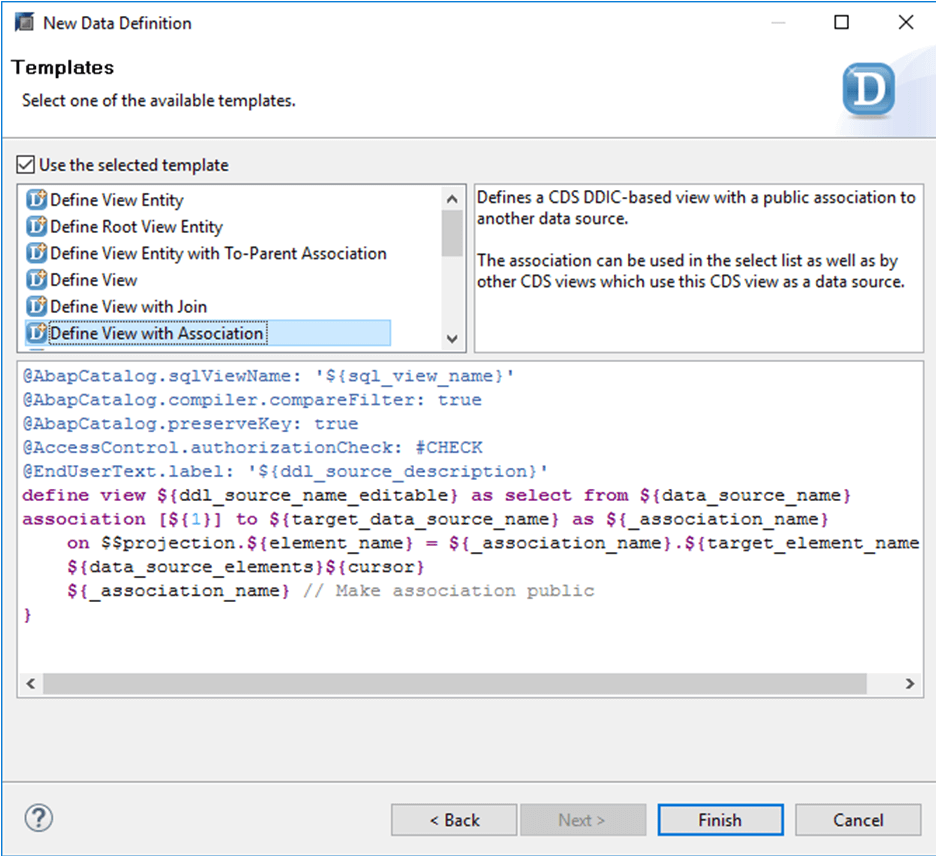Close the New Data Definition dialog

click(x=906, y=23)
